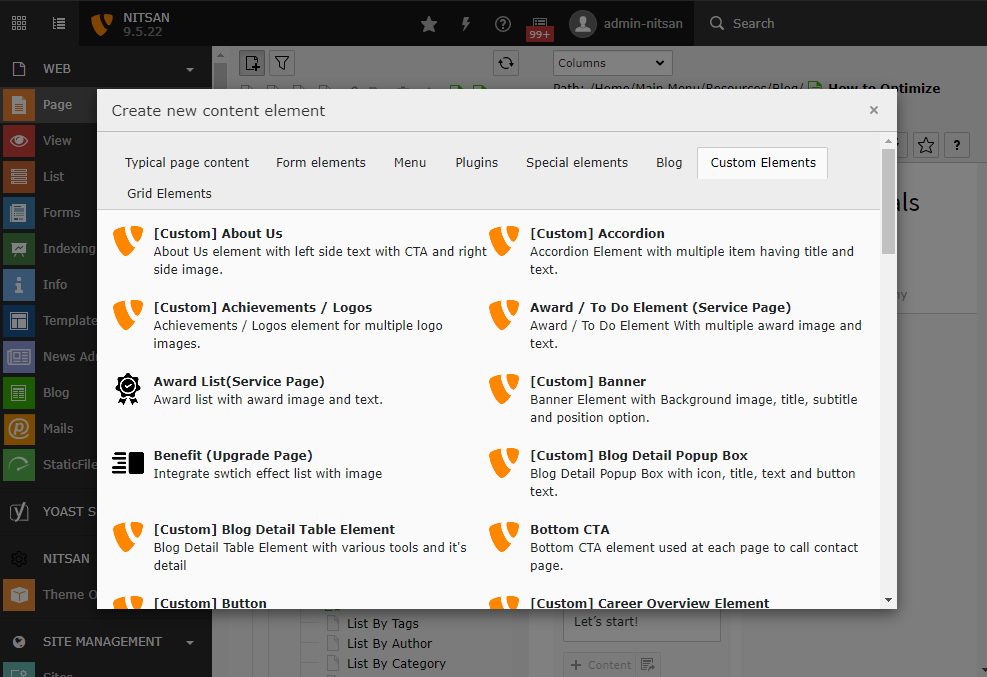The height and width of the screenshot is (677, 987).
Task: Choose the [Custom] Accordion element
Action: pos(677,251)
